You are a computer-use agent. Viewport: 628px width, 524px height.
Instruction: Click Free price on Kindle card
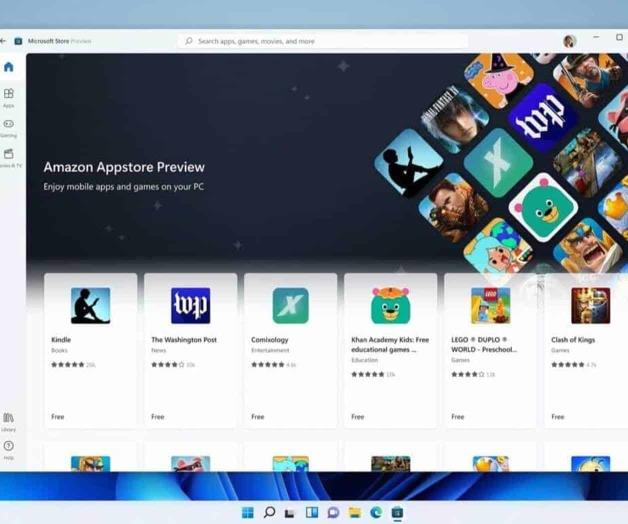[x=58, y=417]
